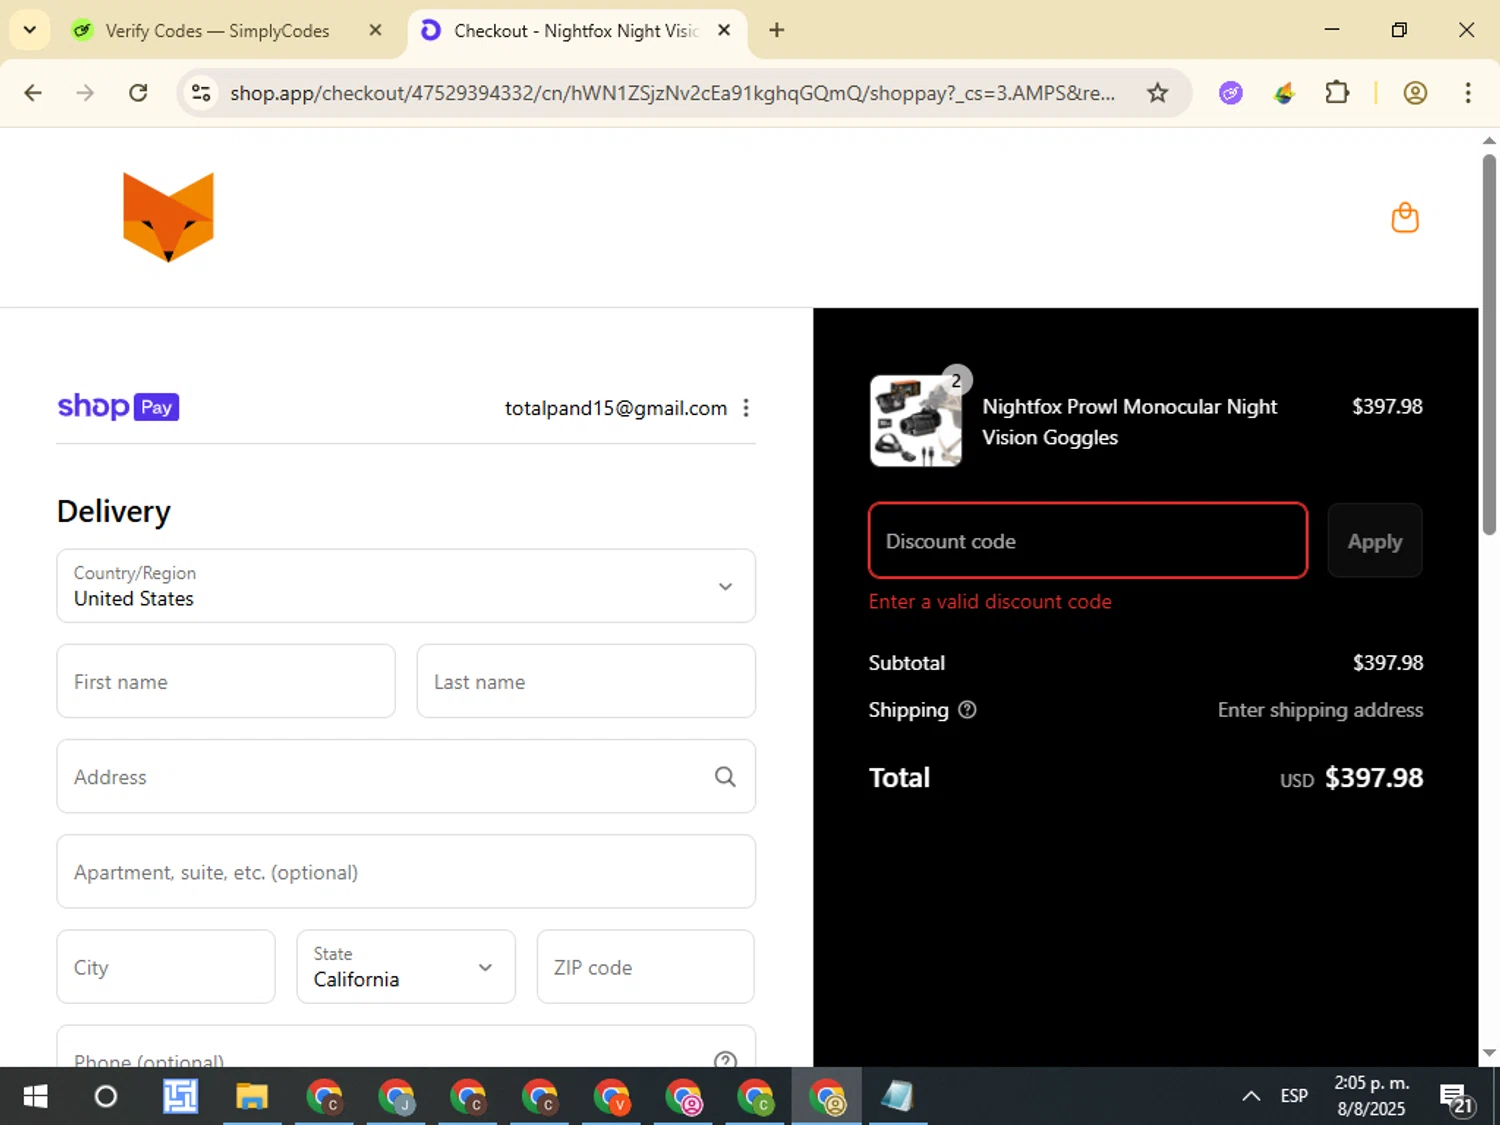
Task: Expand the State dropdown showing California
Action: tap(406, 967)
